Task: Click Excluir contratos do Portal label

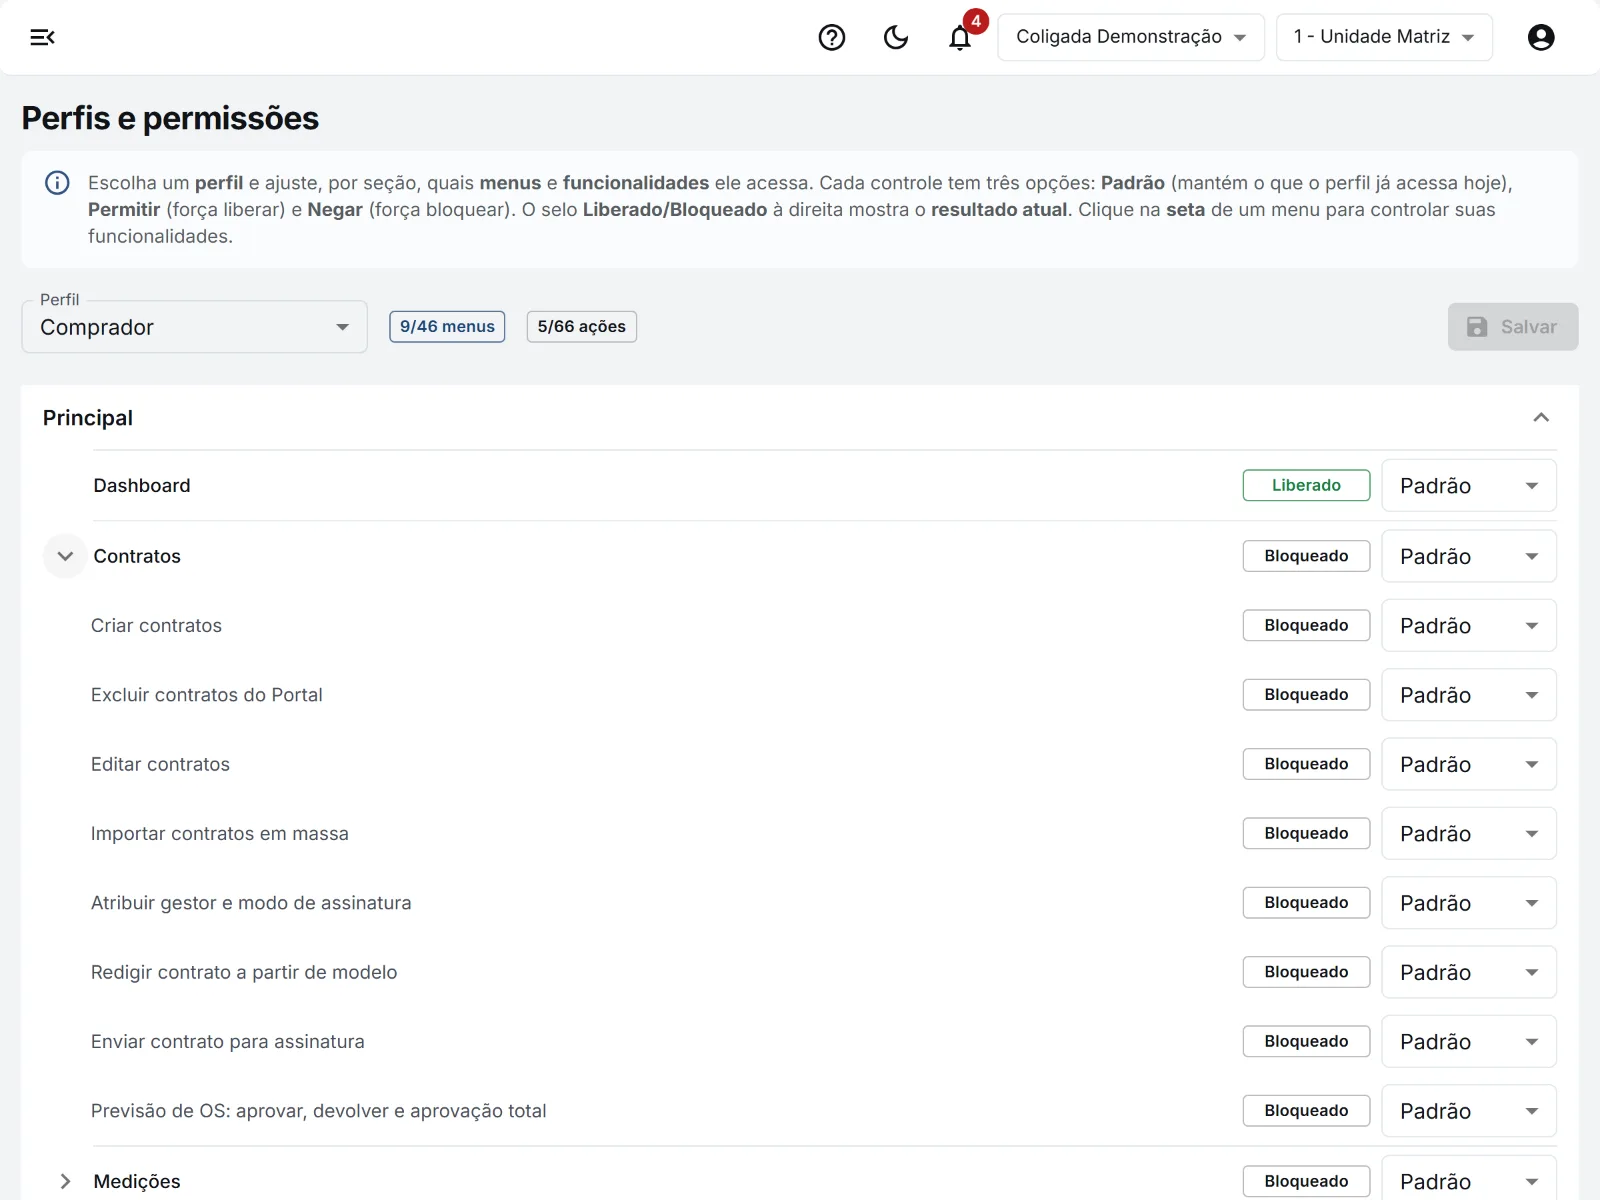Action: (x=207, y=695)
